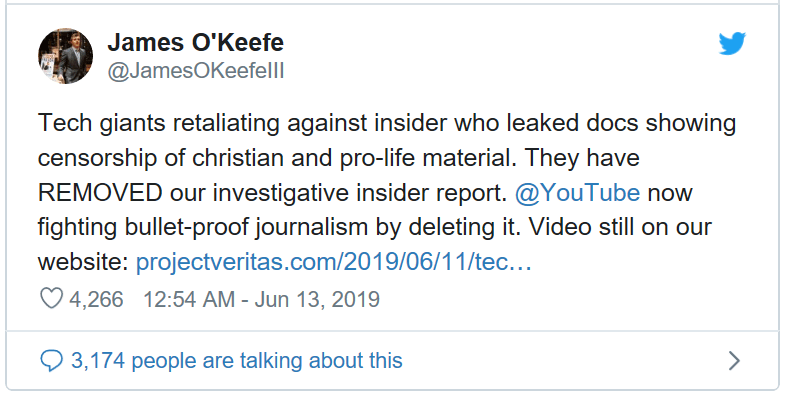Click '3,174 people are talking about this'
786x393 pixels.
[x=237, y=361]
